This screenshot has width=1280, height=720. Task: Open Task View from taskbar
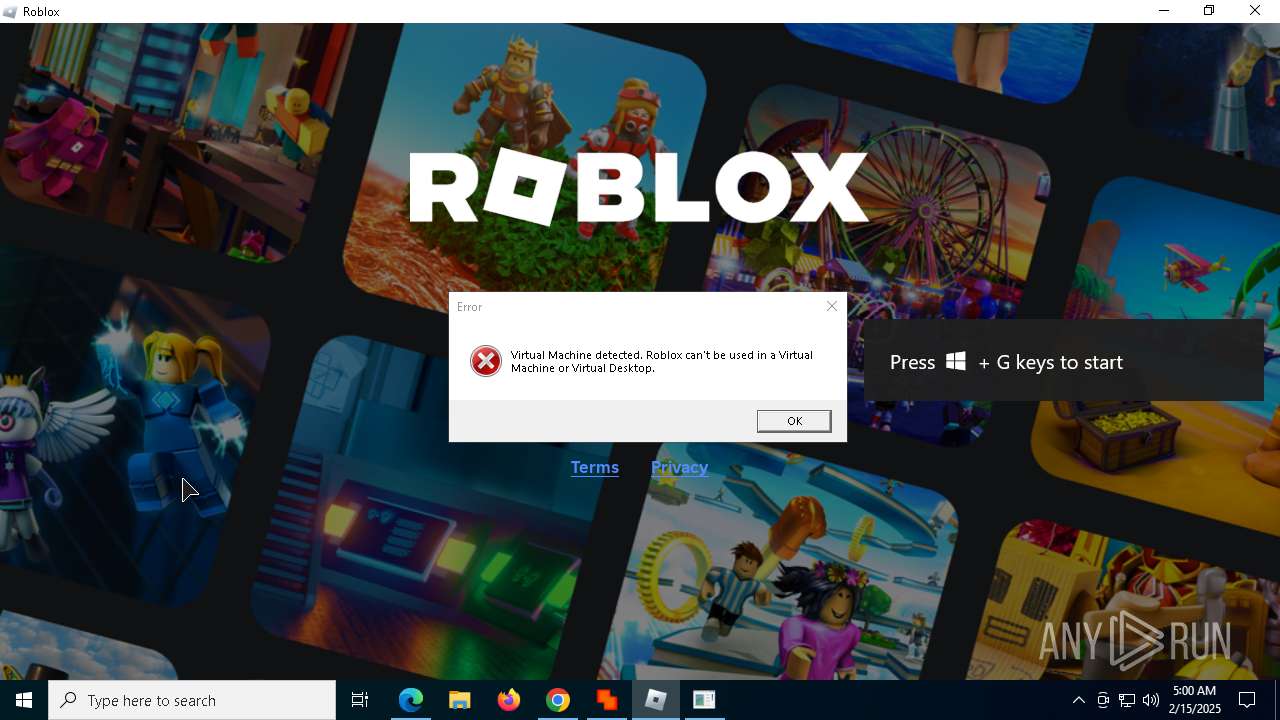click(360, 700)
